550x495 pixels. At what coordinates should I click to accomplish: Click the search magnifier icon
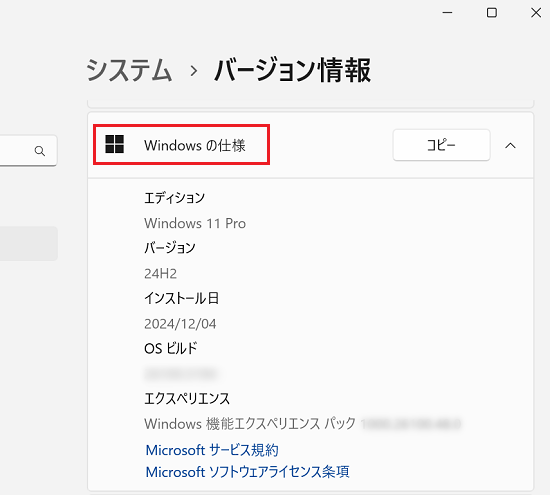[x=40, y=151]
